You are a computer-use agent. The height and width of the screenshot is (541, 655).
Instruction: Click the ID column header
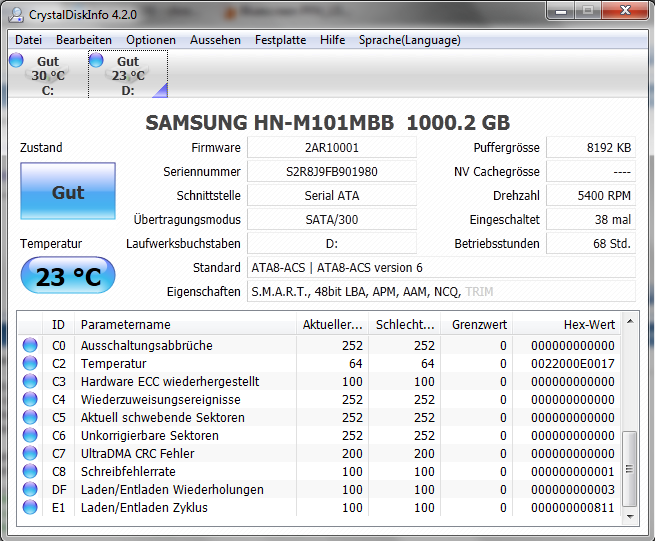58,325
